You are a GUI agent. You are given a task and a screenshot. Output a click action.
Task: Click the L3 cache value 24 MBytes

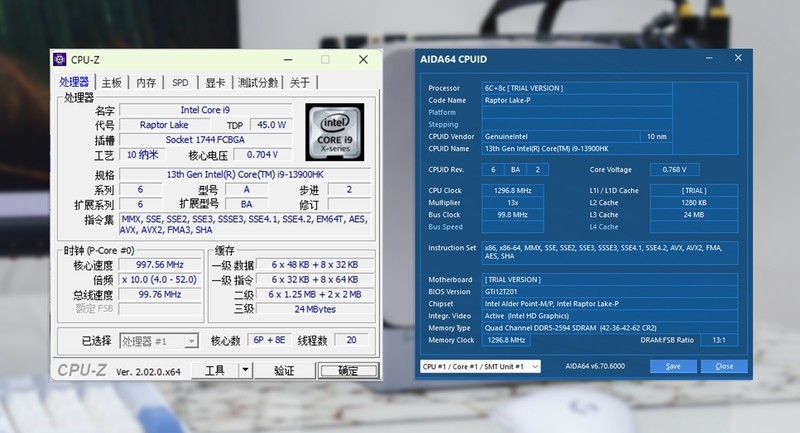coord(315,309)
